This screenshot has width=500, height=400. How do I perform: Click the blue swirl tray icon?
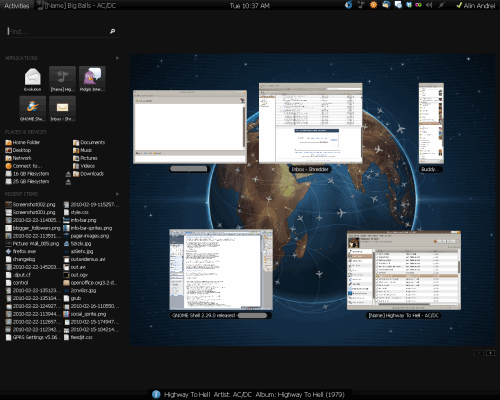point(349,5)
